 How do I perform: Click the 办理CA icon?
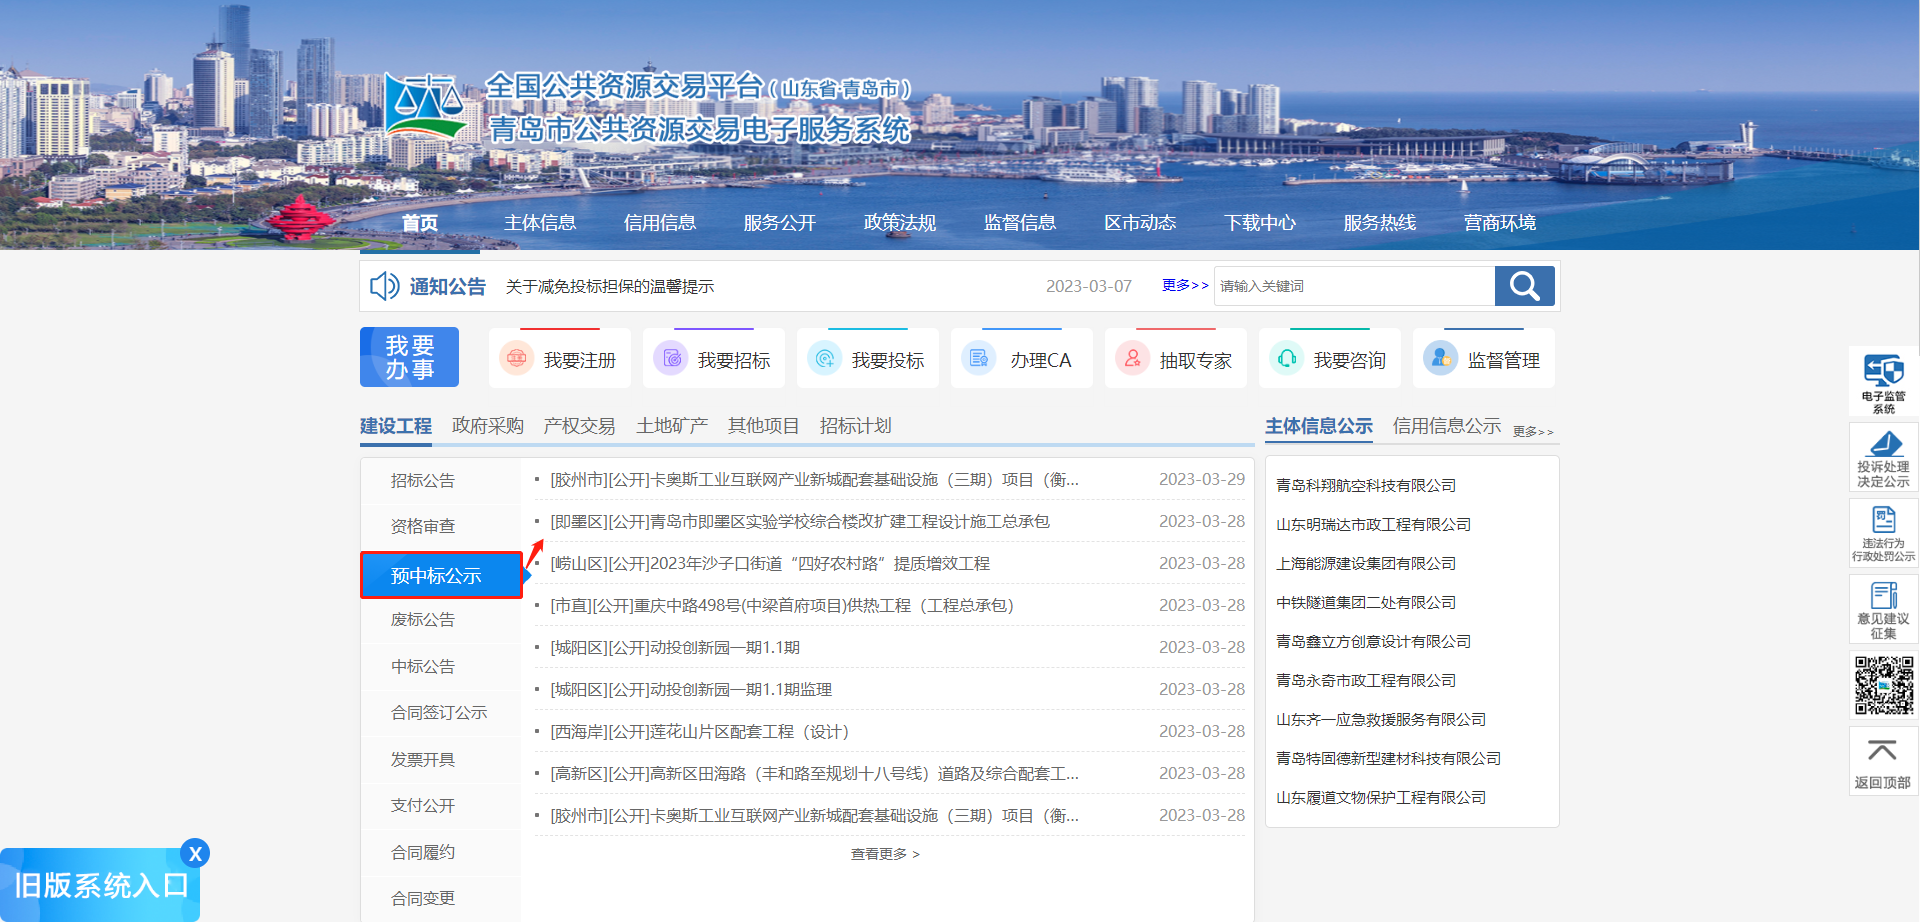(979, 358)
